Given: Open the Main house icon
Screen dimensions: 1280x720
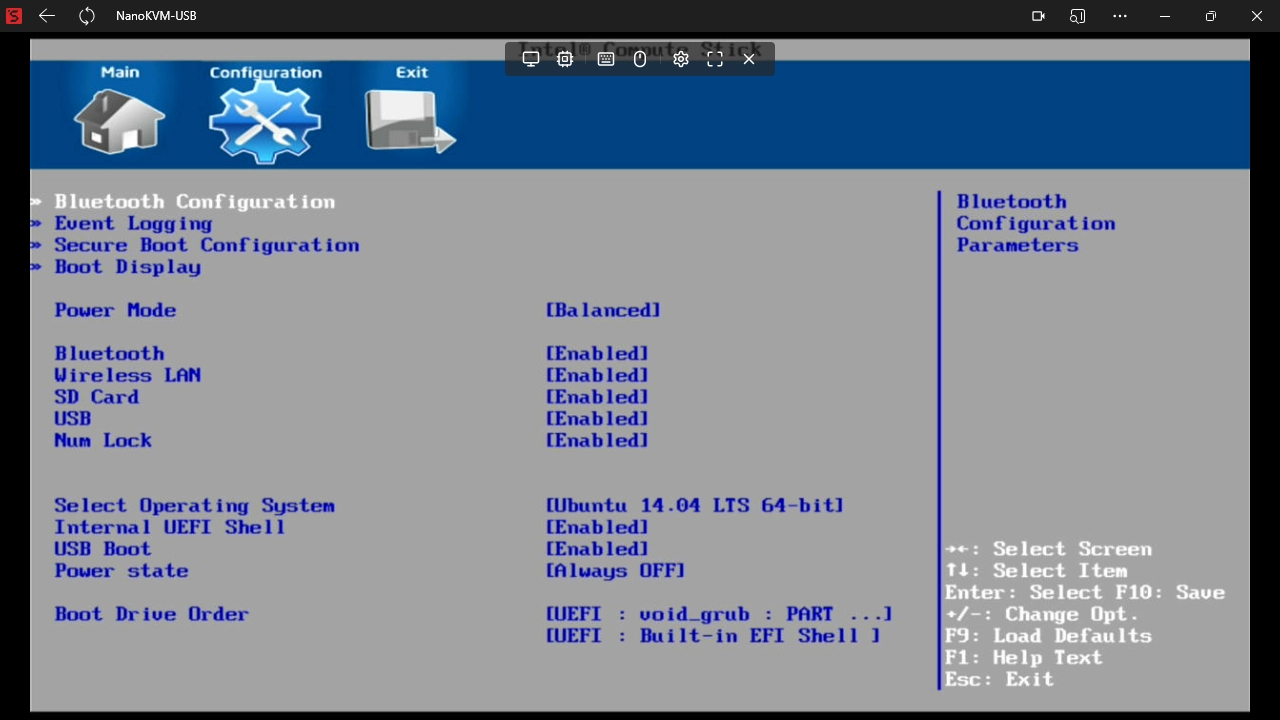Looking at the screenshot, I should click(120, 121).
